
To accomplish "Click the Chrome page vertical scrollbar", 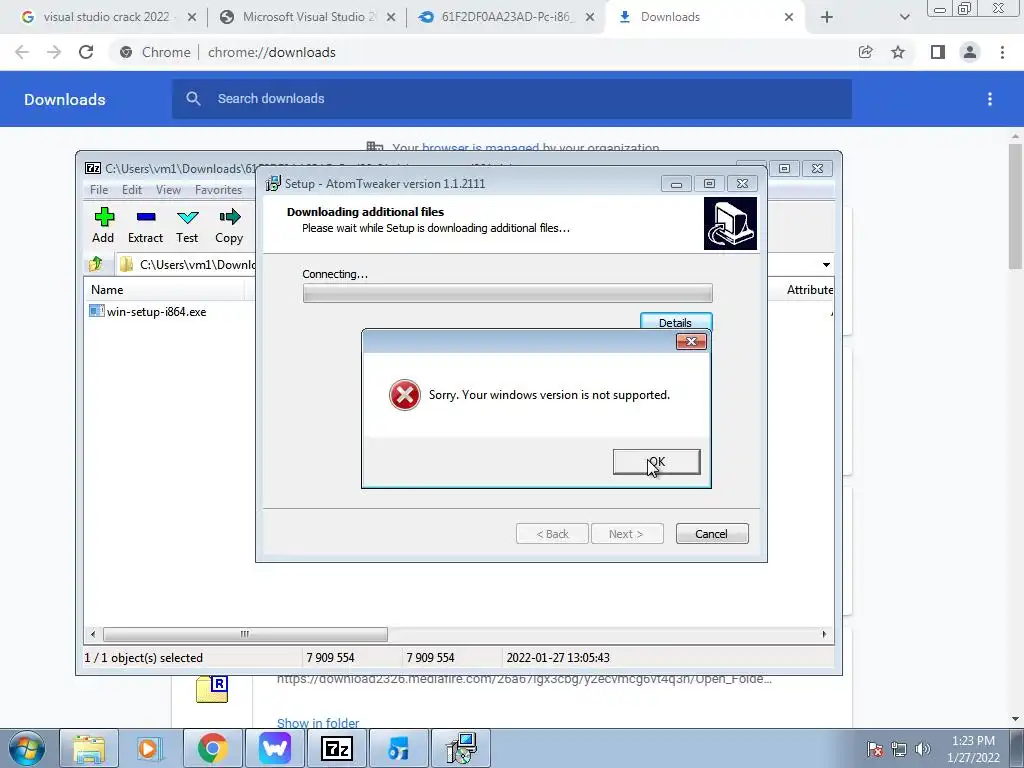I will click(x=1015, y=206).
